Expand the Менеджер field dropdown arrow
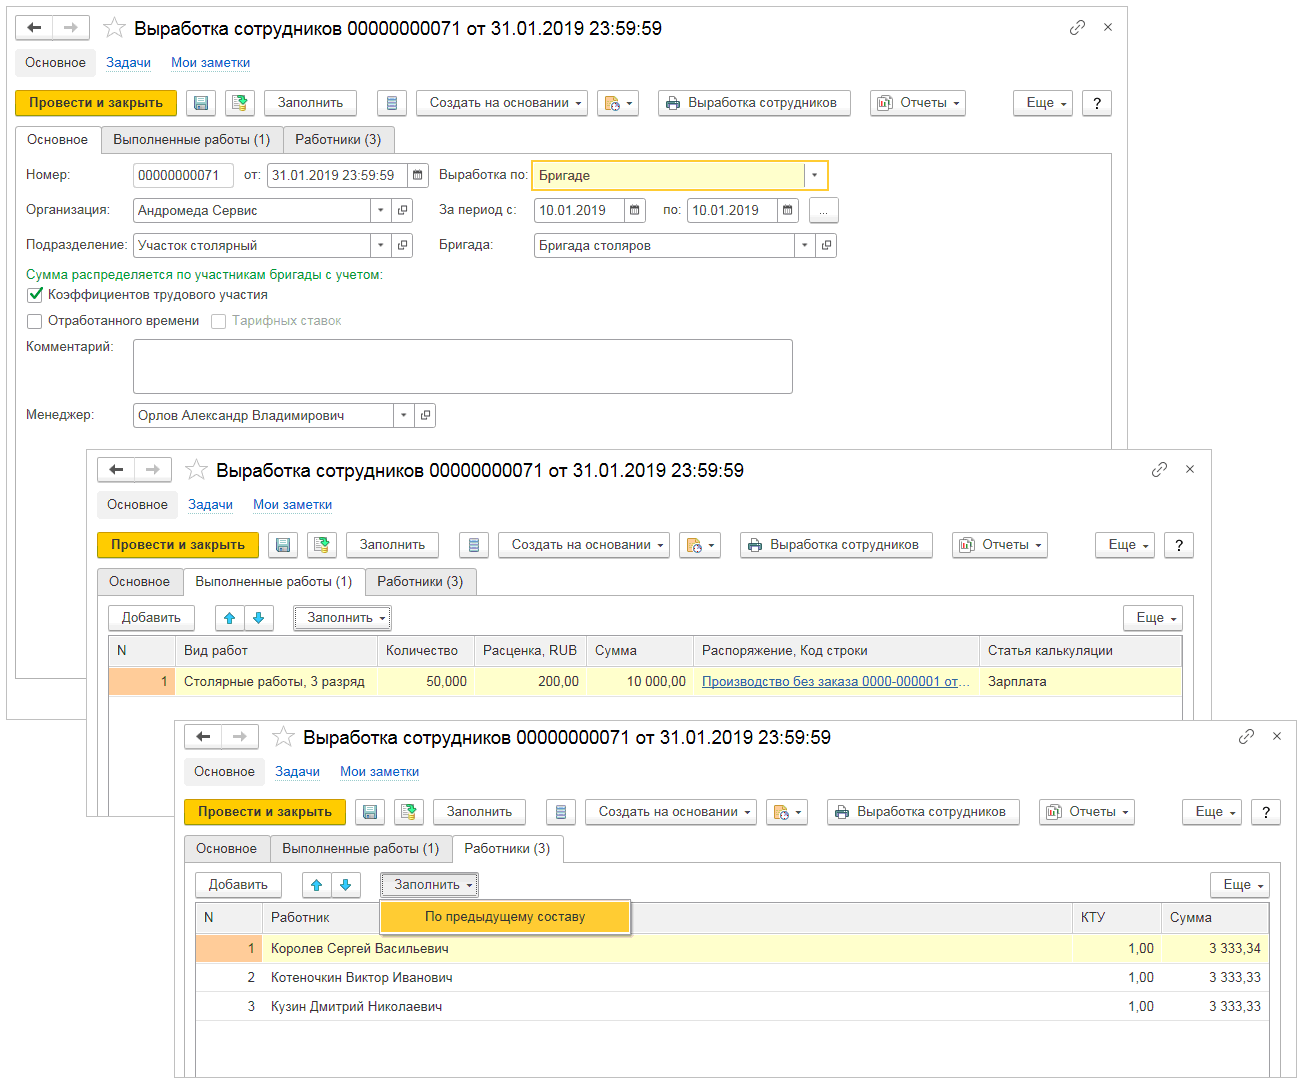This screenshot has height=1082, width=1303. 403,415
